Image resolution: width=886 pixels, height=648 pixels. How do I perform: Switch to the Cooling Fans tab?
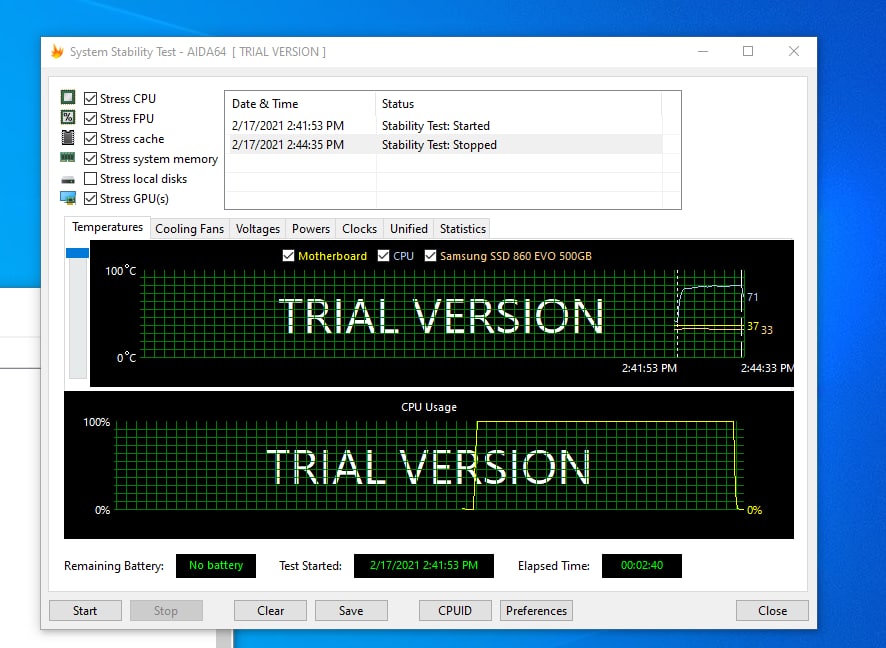pos(190,229)
